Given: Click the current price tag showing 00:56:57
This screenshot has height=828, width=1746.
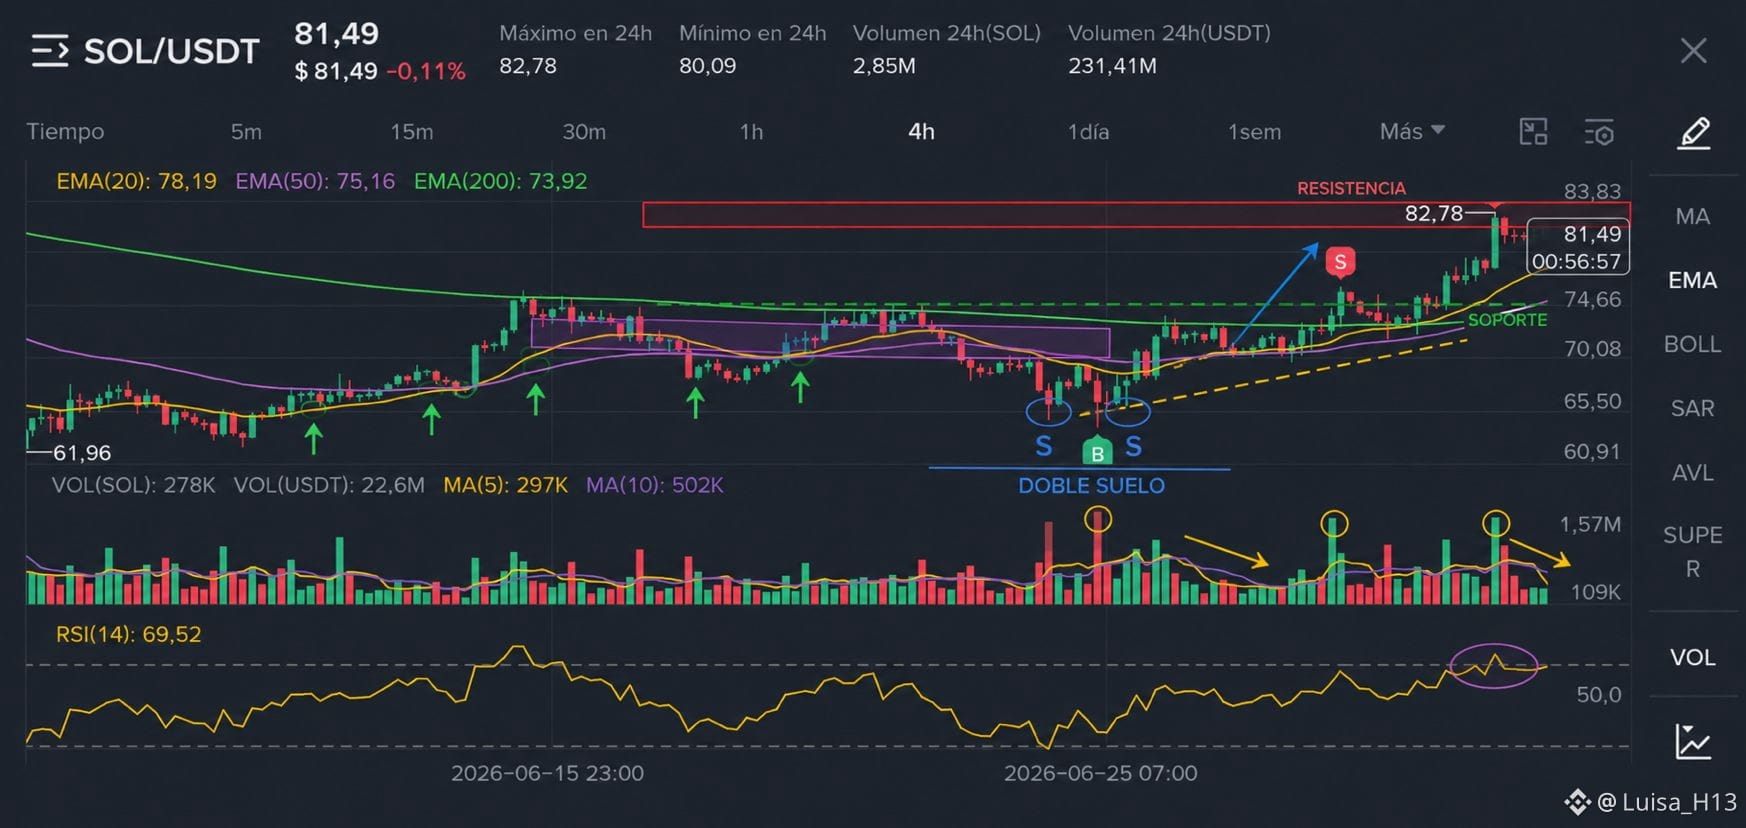Looking at the screenshot, I should [x=1578, y=247].
